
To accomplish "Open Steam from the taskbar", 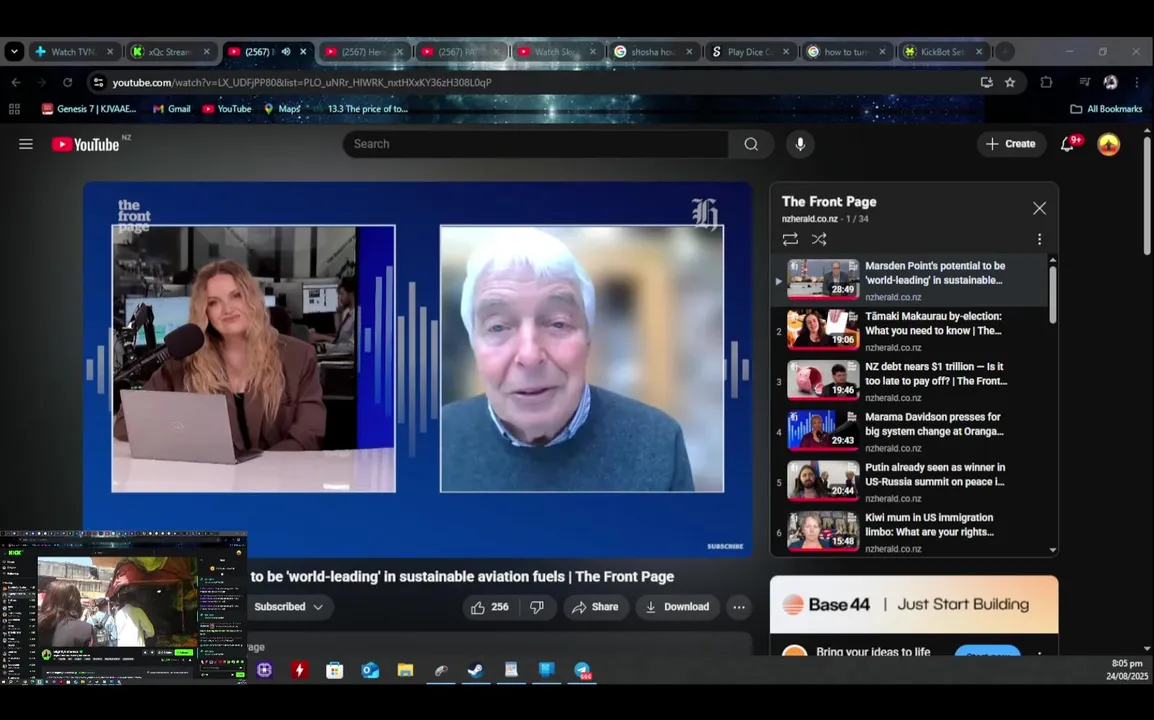I will (476, 670).
